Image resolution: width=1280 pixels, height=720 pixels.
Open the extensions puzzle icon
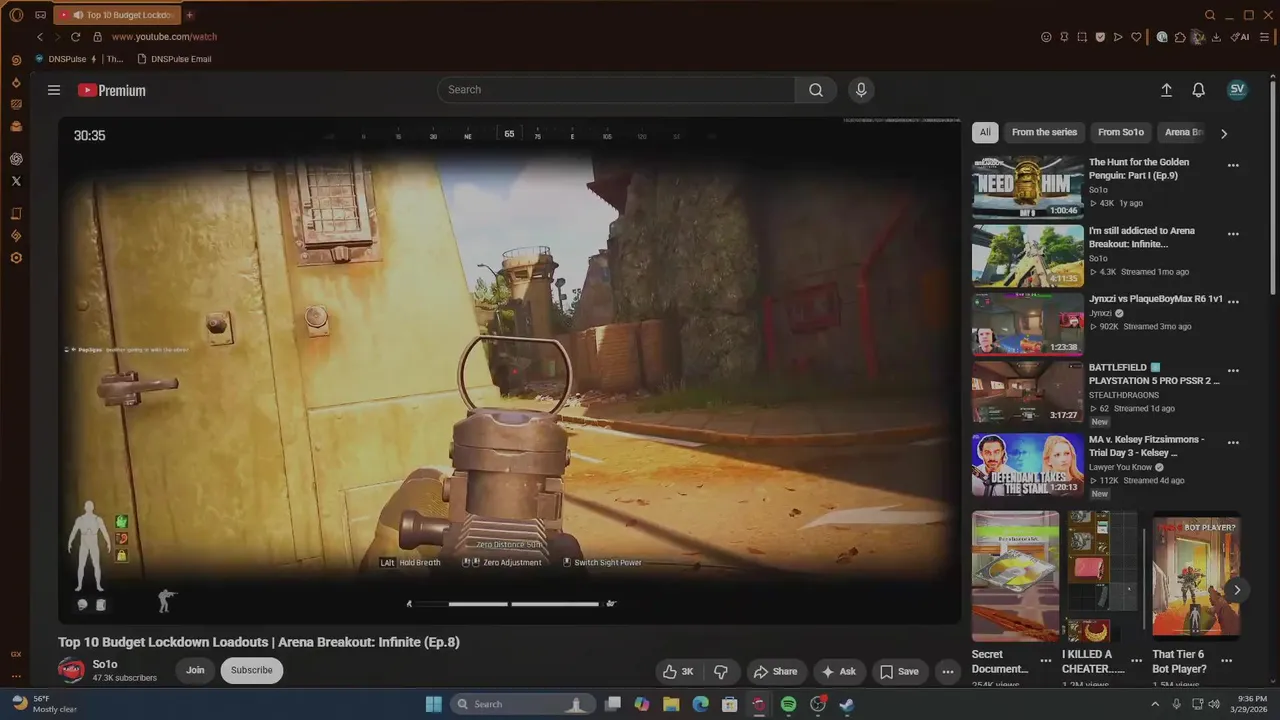[1180, 37]
